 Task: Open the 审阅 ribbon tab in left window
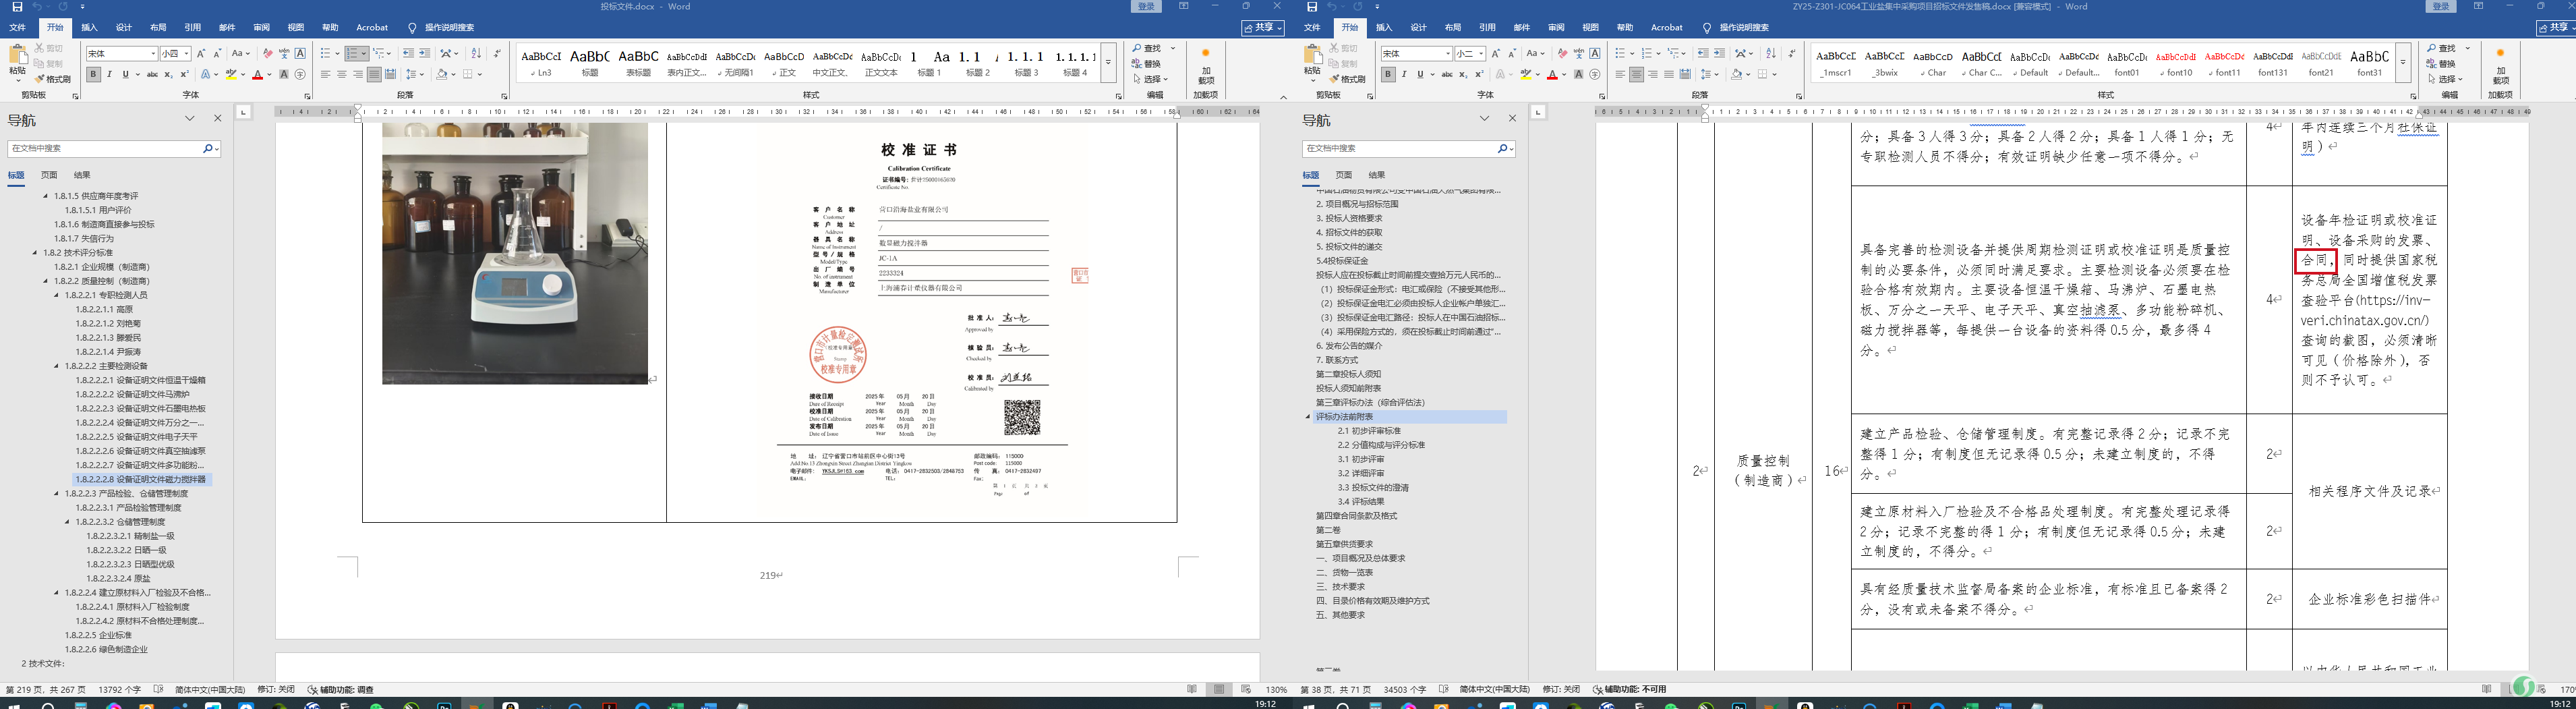tap(261, 28)
